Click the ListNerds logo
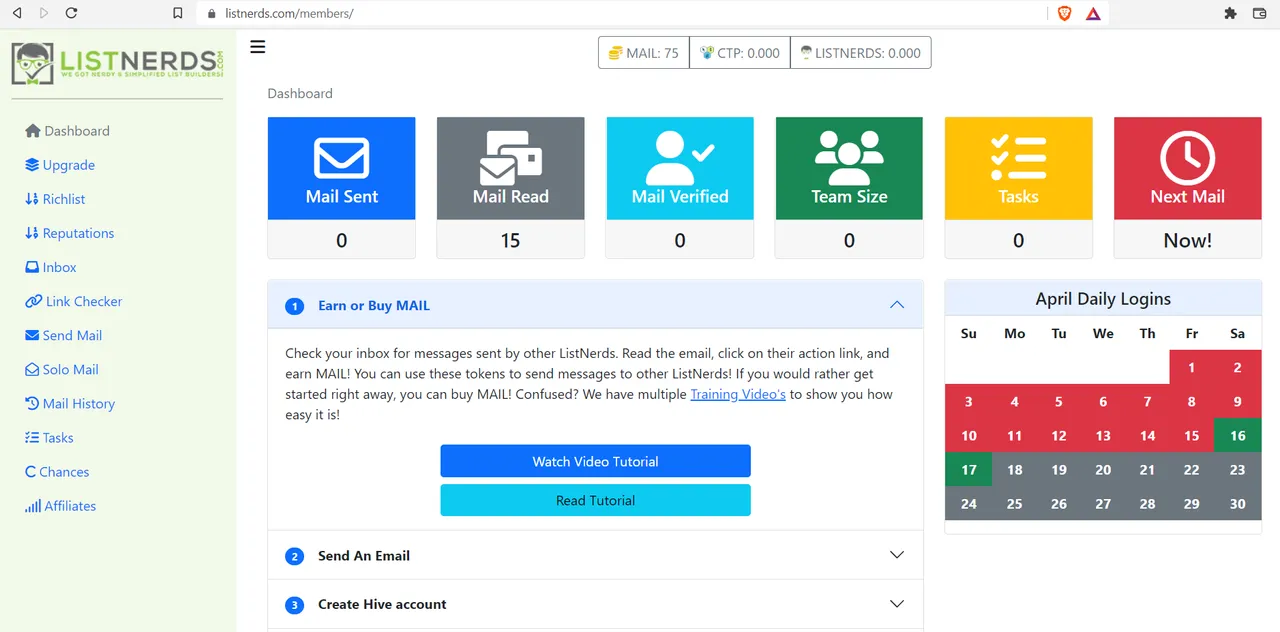The height and width of the screenshot is (632, 1280). 118,63
